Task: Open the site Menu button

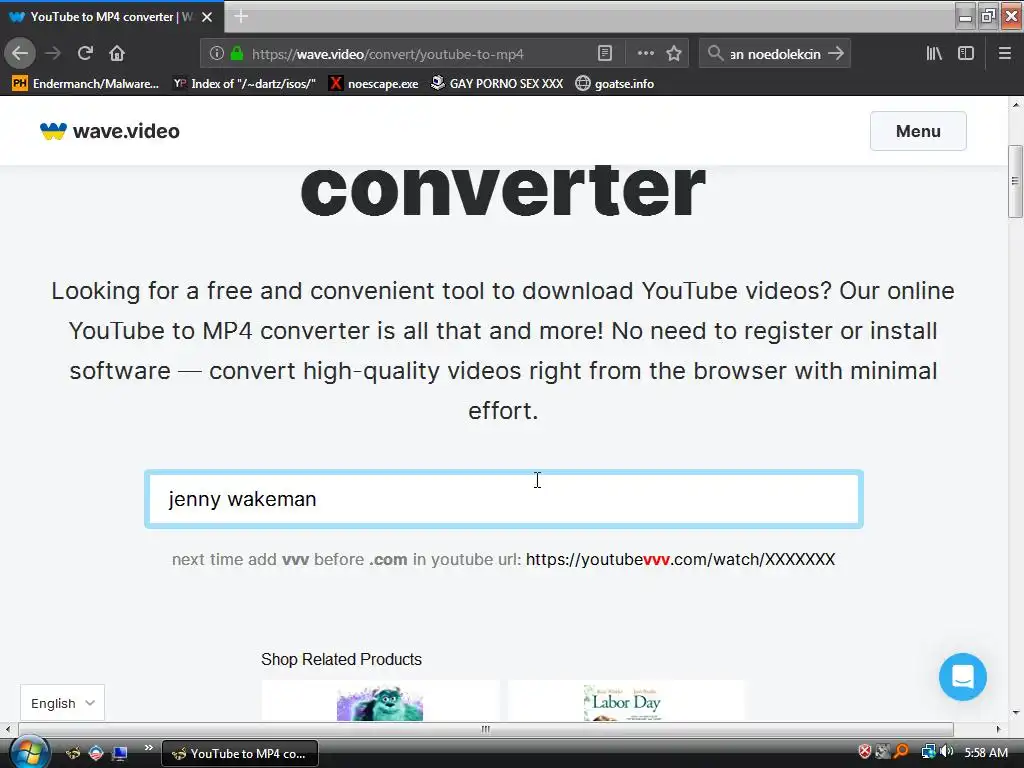Action: (918, 131)
